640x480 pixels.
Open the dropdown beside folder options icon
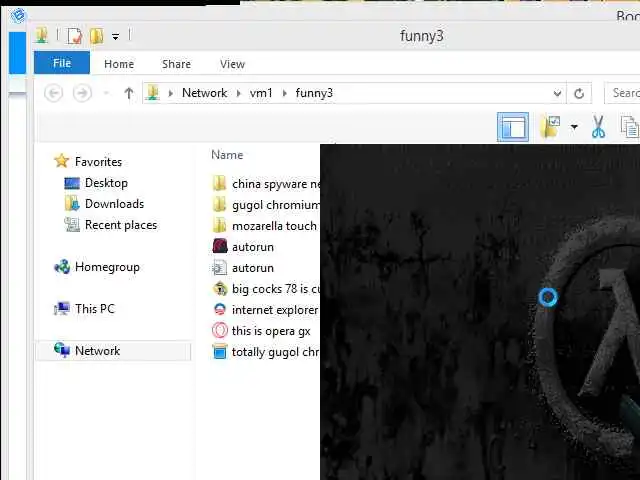574,127
